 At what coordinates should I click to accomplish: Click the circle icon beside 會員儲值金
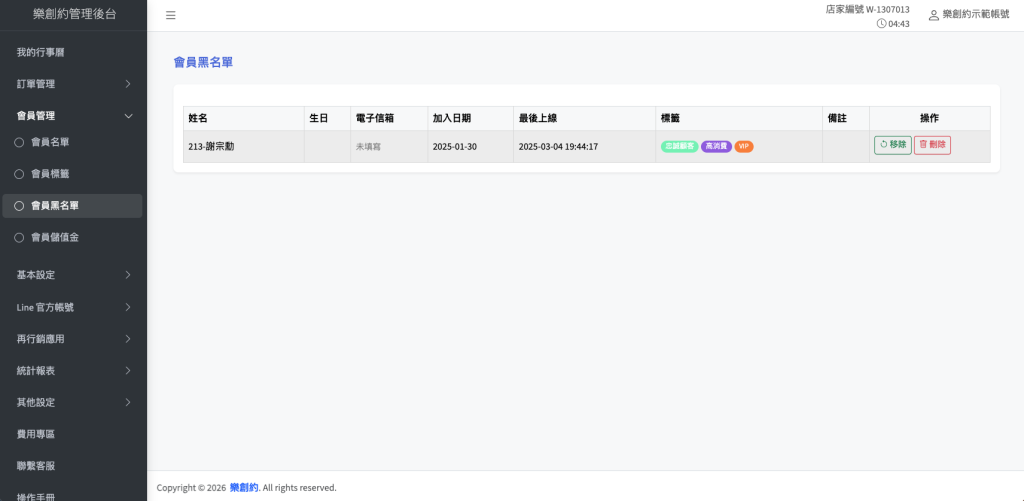click(19, 238)
